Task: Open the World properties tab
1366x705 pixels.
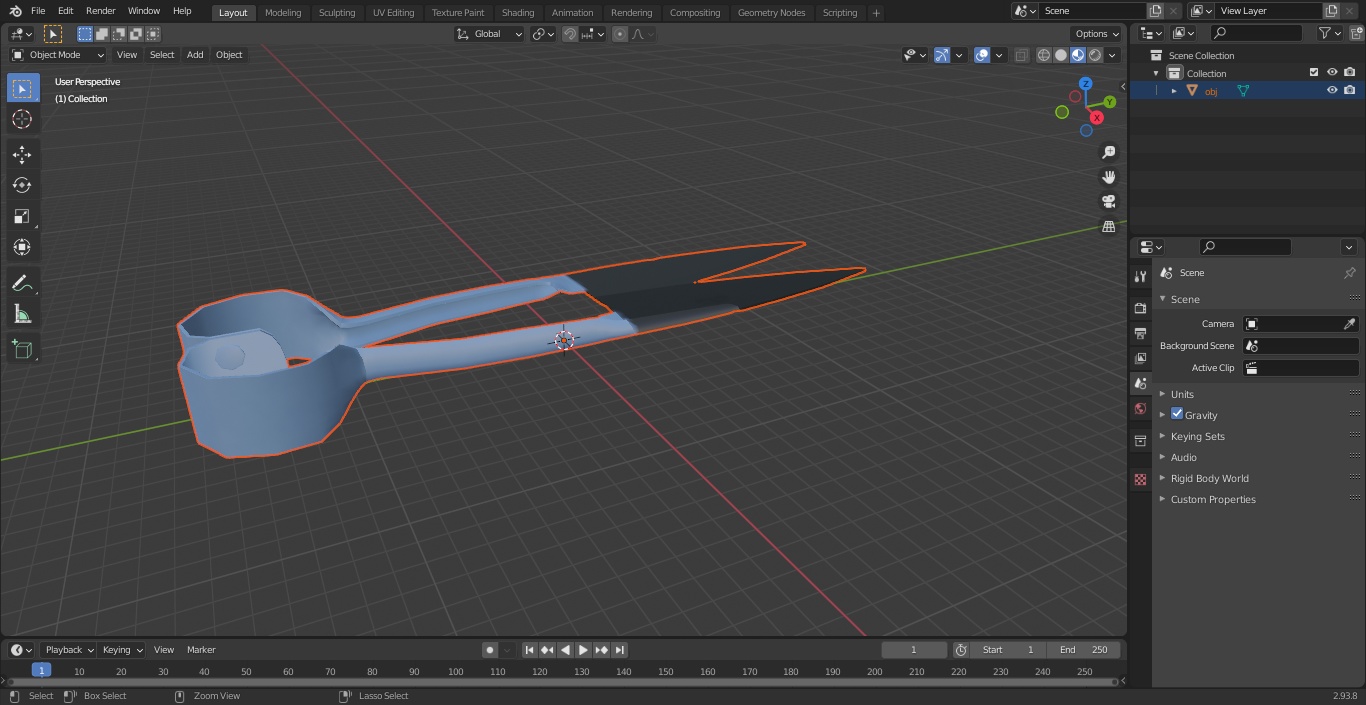Action: coord(1140,409)
